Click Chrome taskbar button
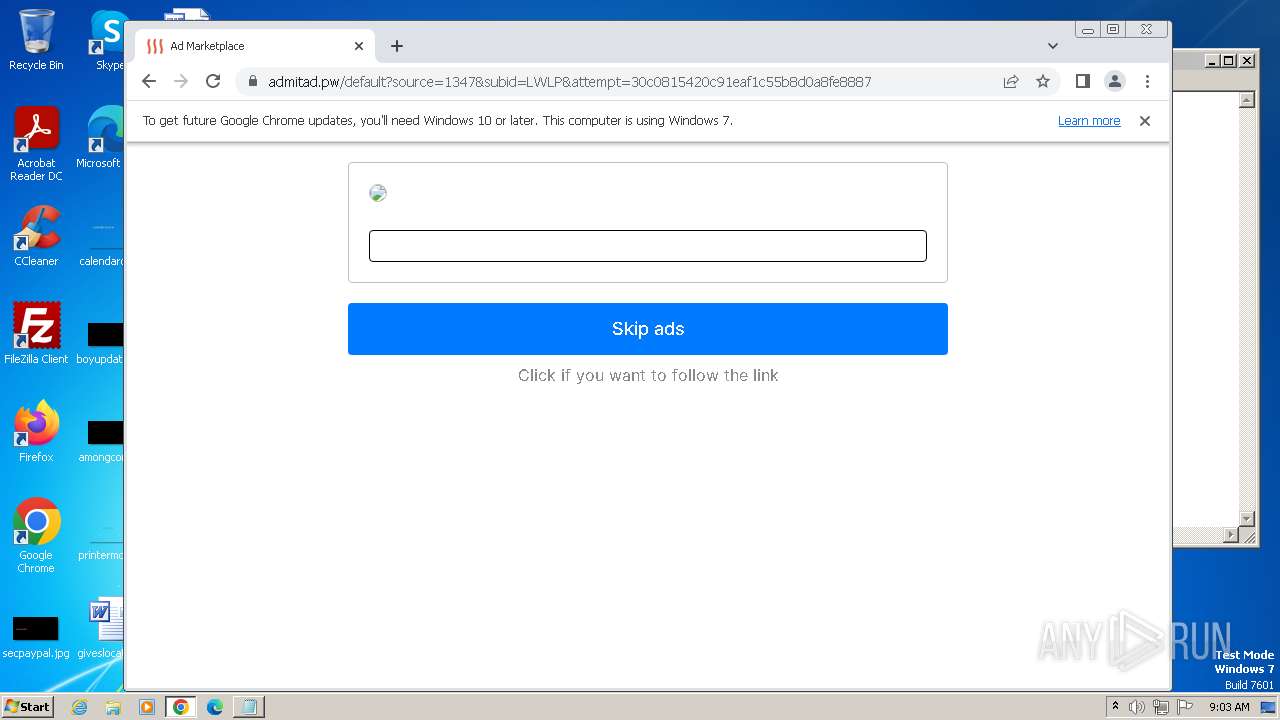The height and width of the screenshot is (720, 1280). (181, 707)
